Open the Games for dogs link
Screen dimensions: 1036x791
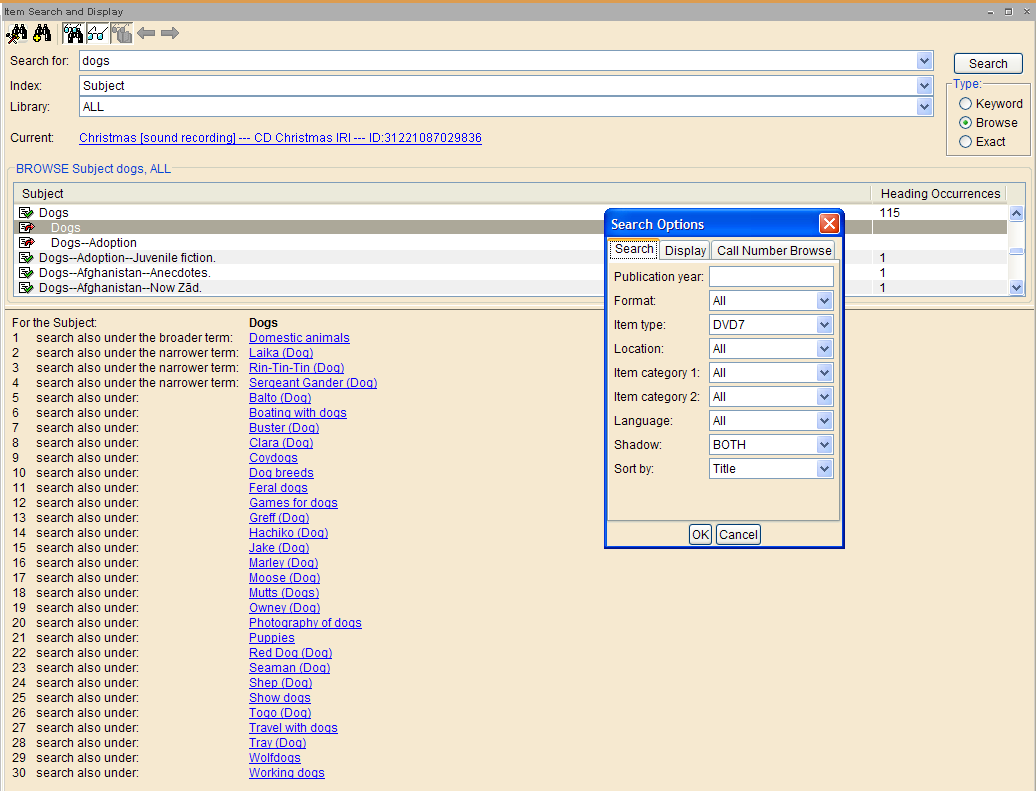(293, 503)
